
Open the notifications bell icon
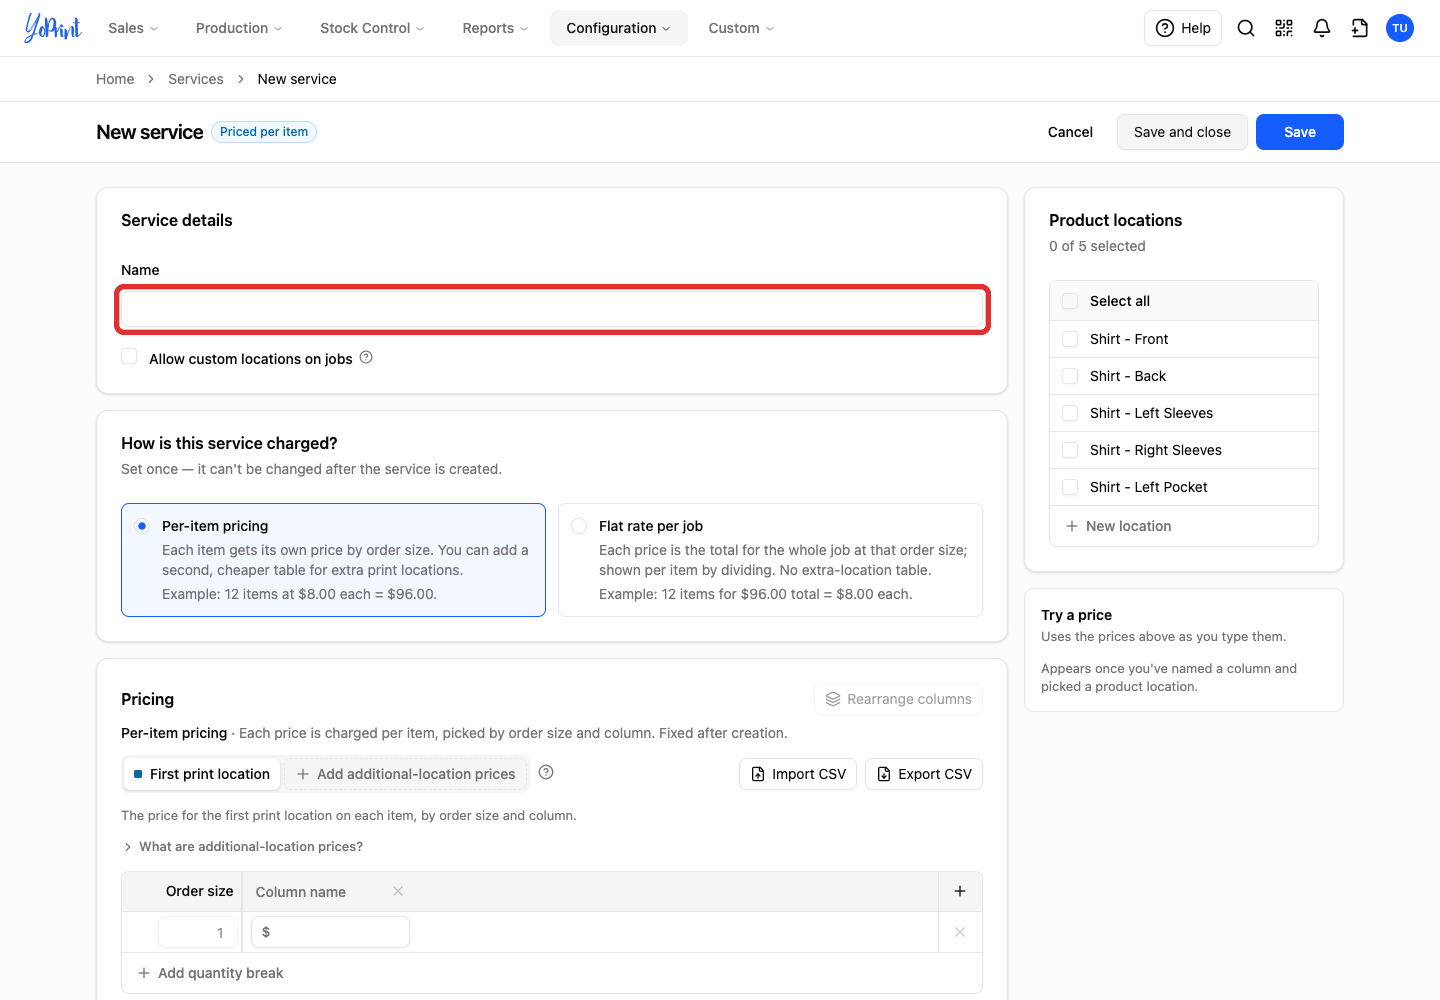point(1322,28)
